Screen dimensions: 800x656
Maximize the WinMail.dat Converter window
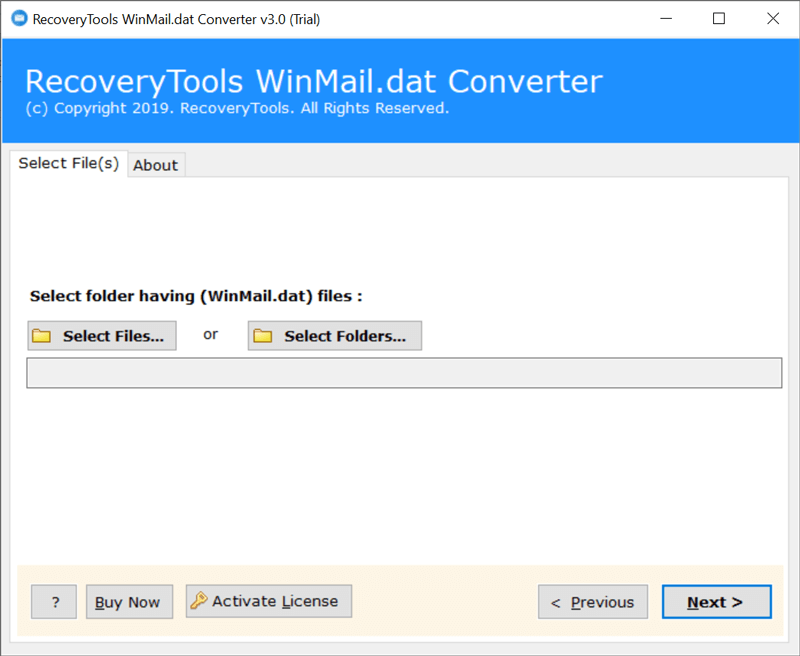click(x=719, y=19)
